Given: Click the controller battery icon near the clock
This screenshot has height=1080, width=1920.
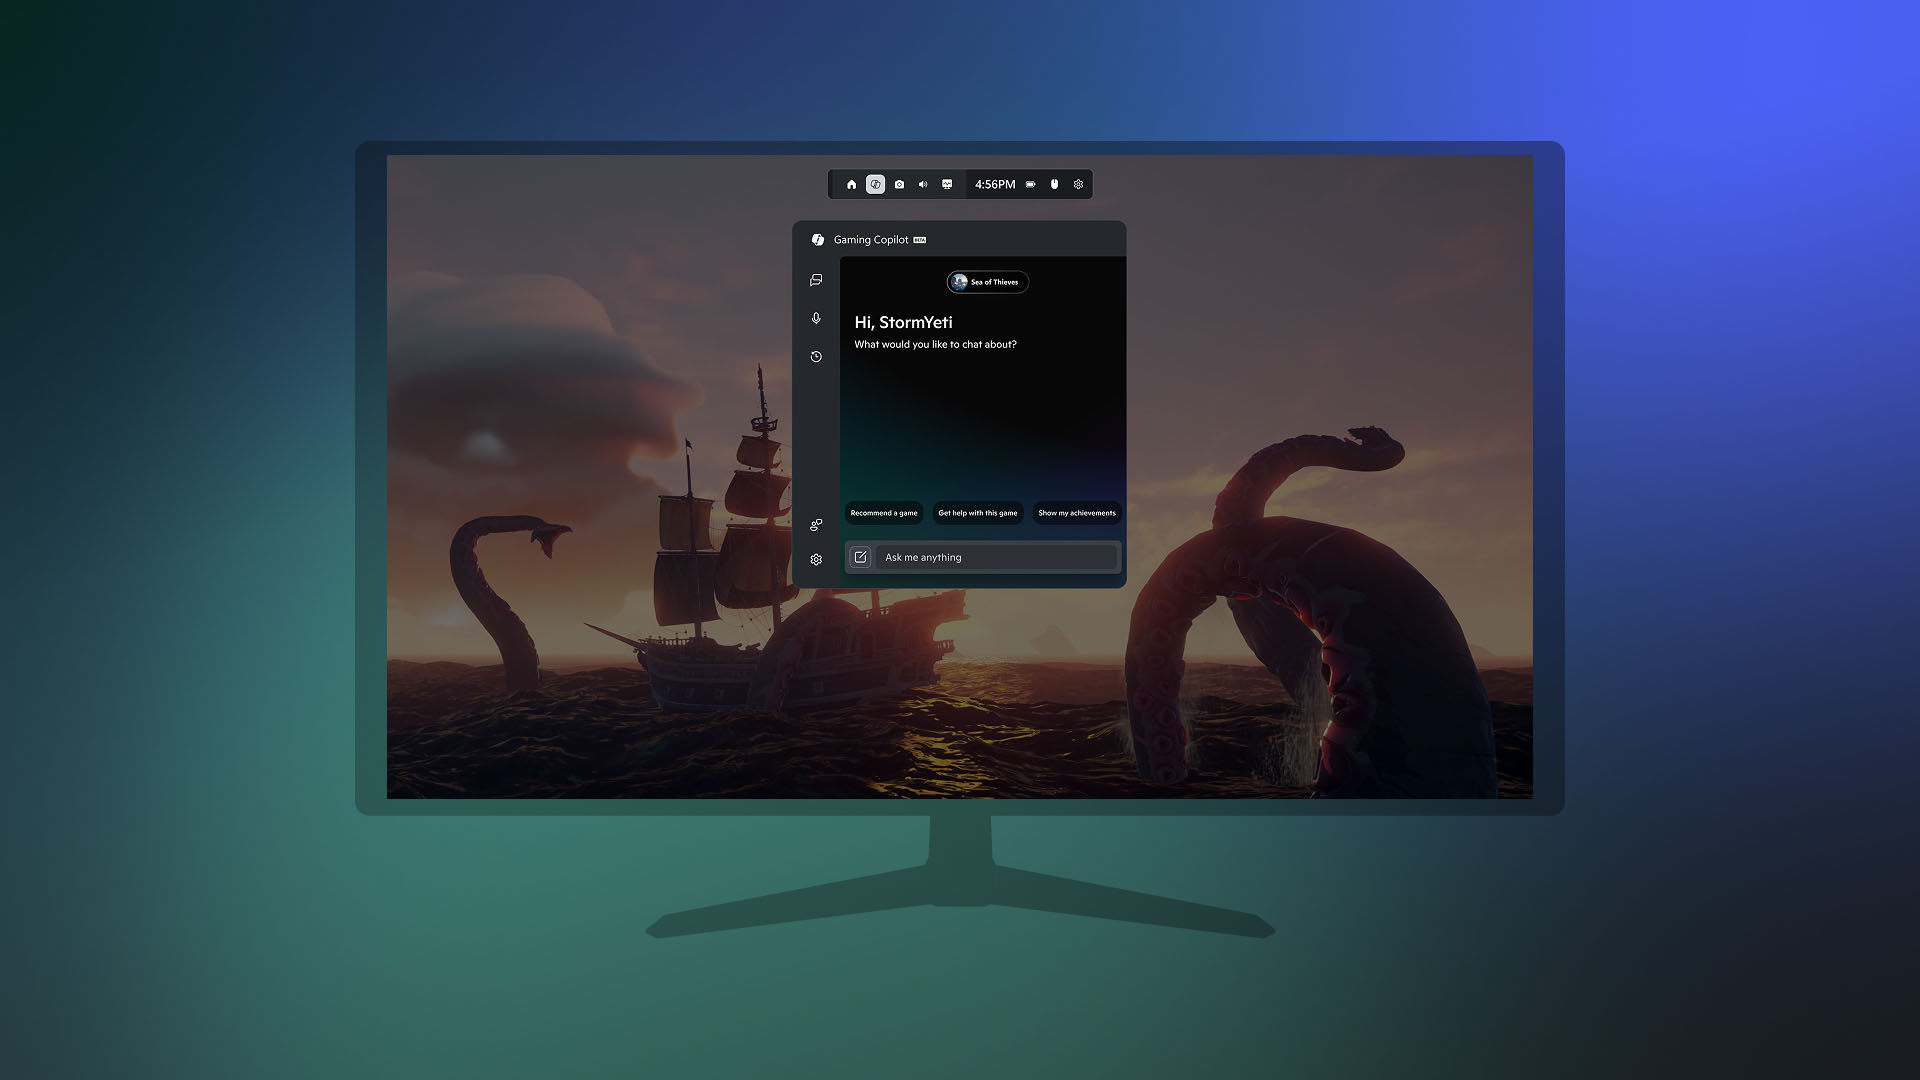Looking at the screenshot, I should click(x=1030, y=185).
